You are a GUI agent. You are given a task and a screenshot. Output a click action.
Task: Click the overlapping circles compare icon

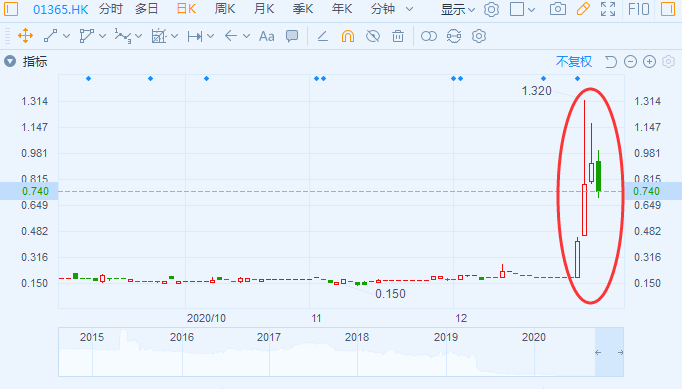click(428, 36)
